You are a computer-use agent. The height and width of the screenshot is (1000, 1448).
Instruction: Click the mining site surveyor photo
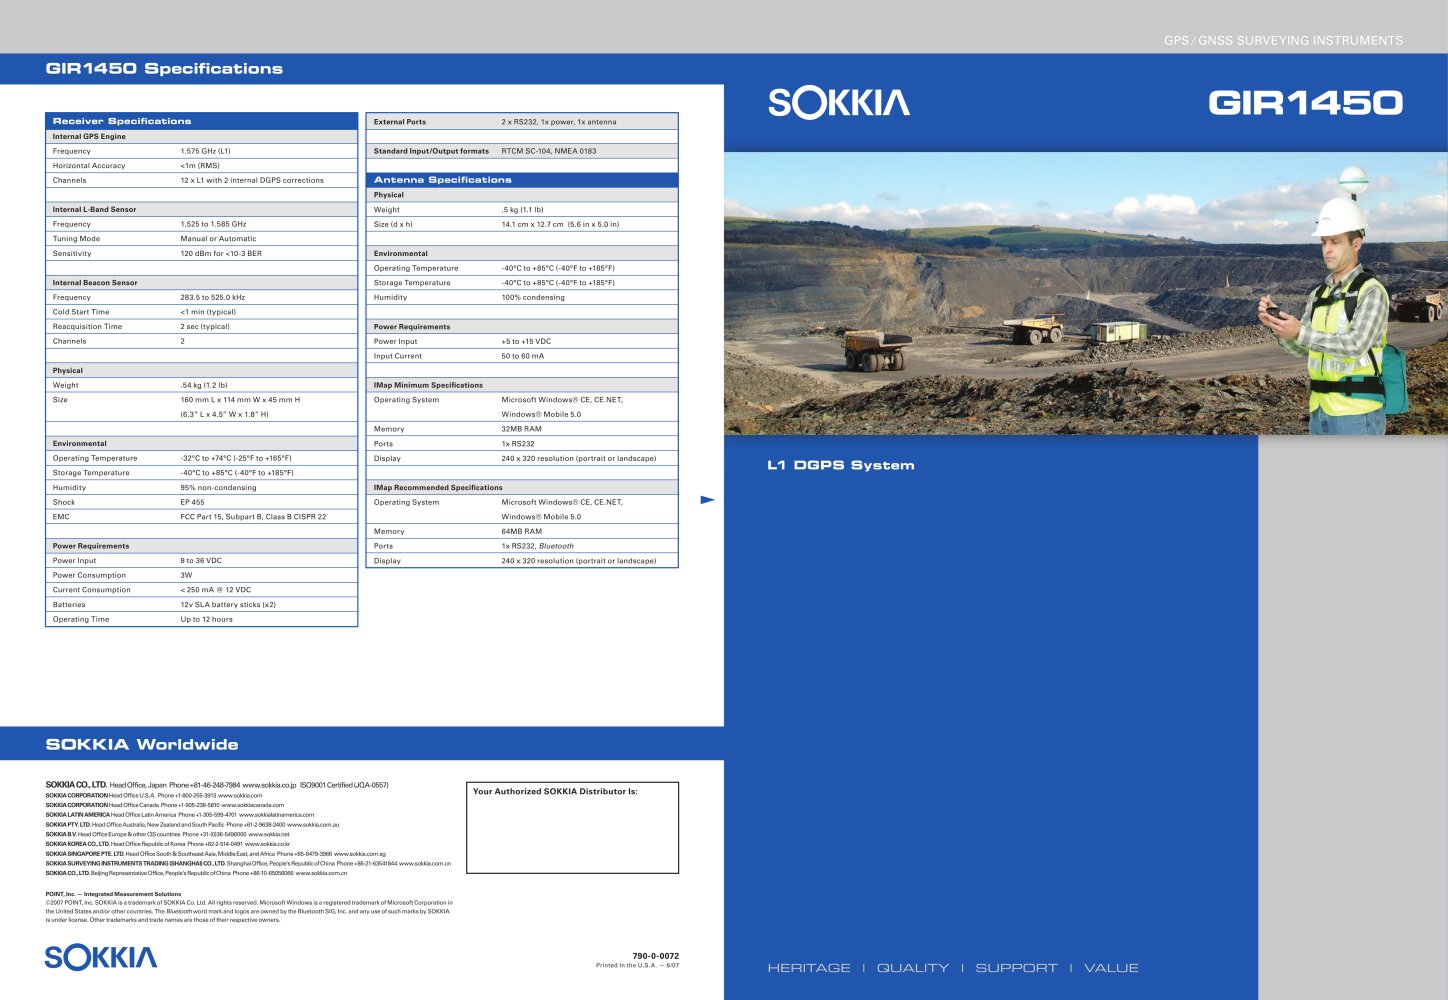pyautogui.click(x=1086, y=293)
